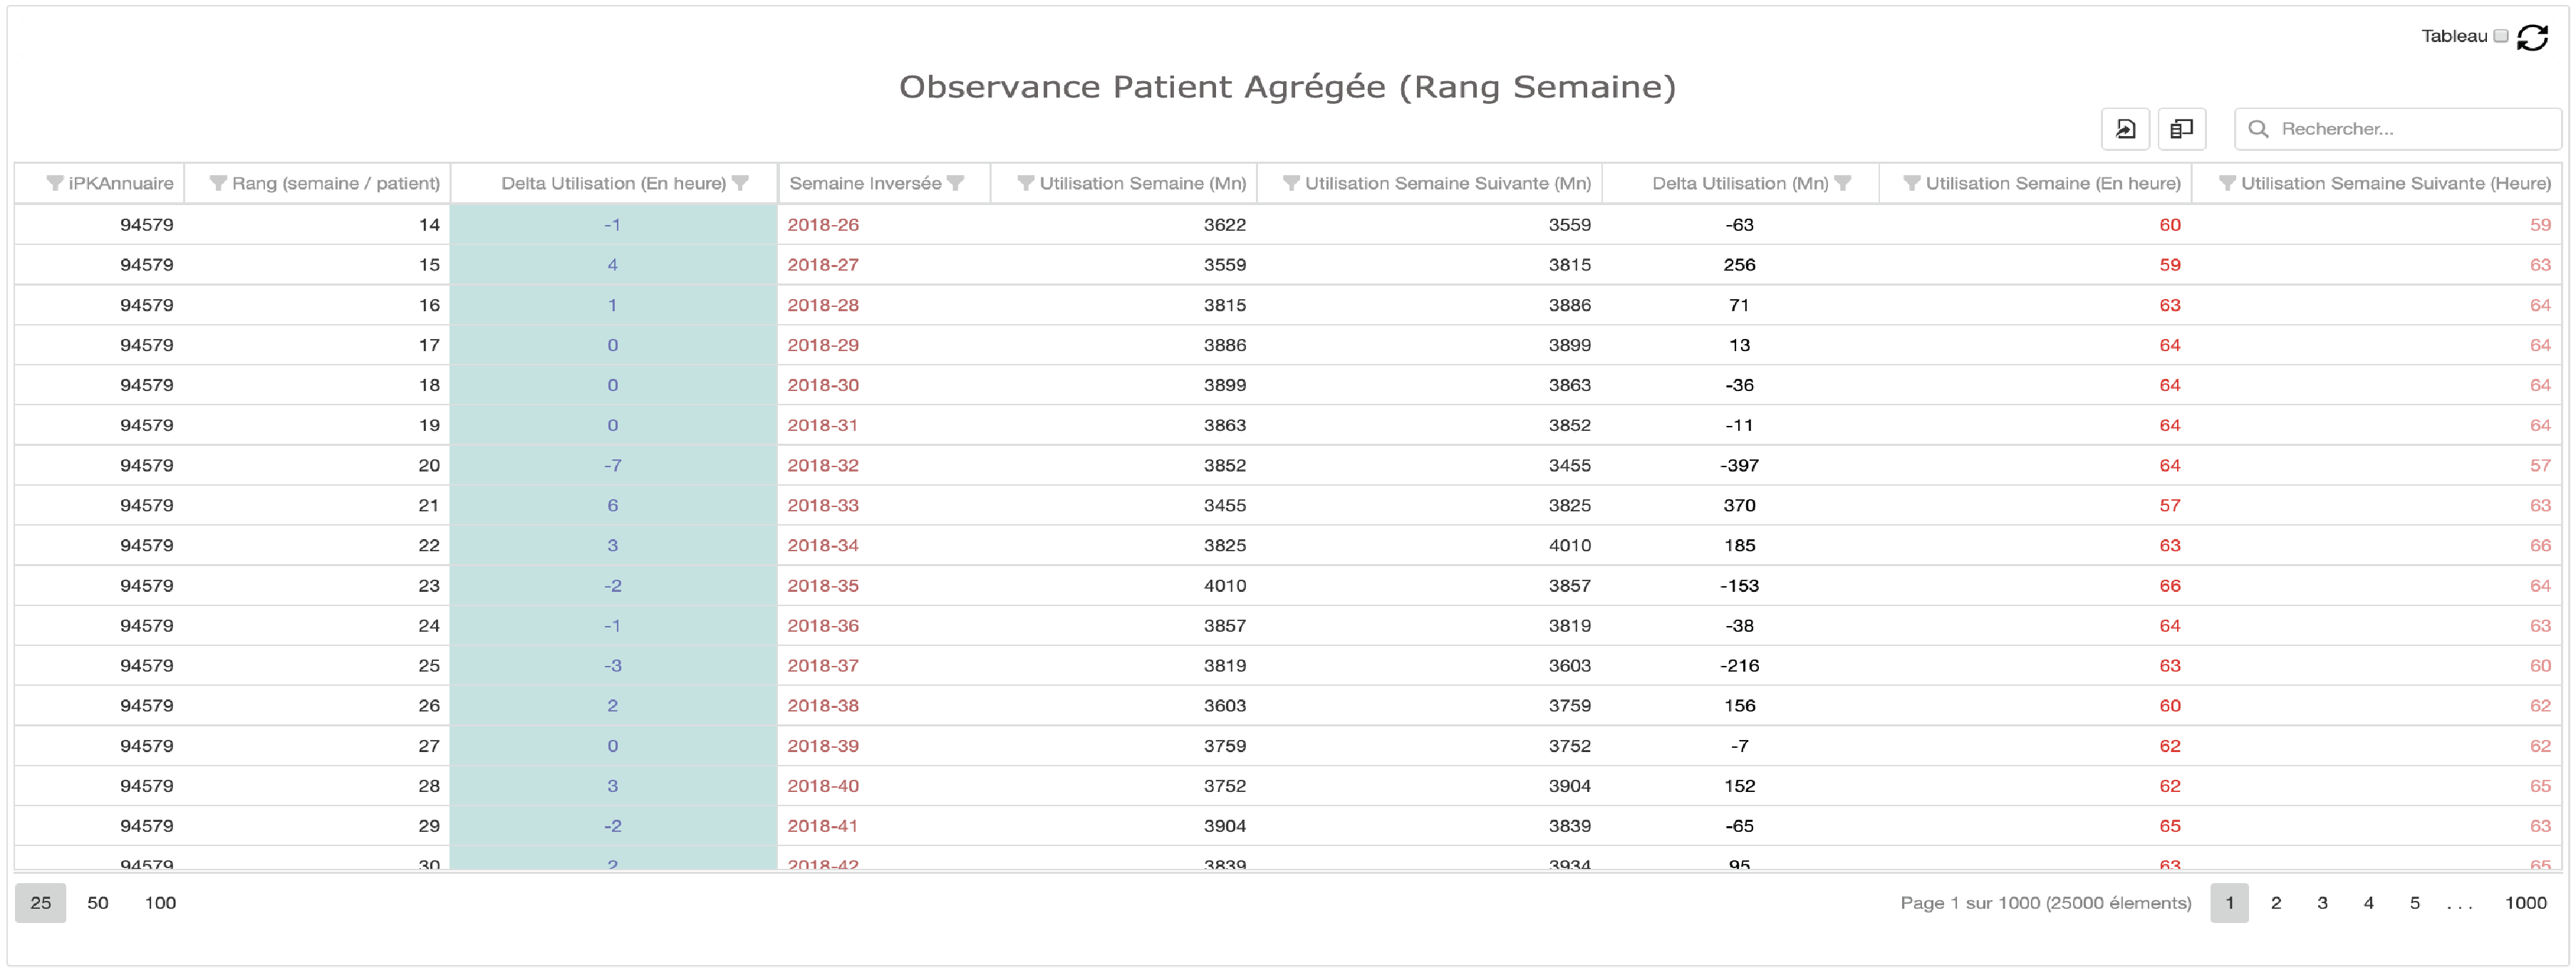Go to page 5
The width and height of the screenshot is (2576, 975).
click(x=2414, y=903)
